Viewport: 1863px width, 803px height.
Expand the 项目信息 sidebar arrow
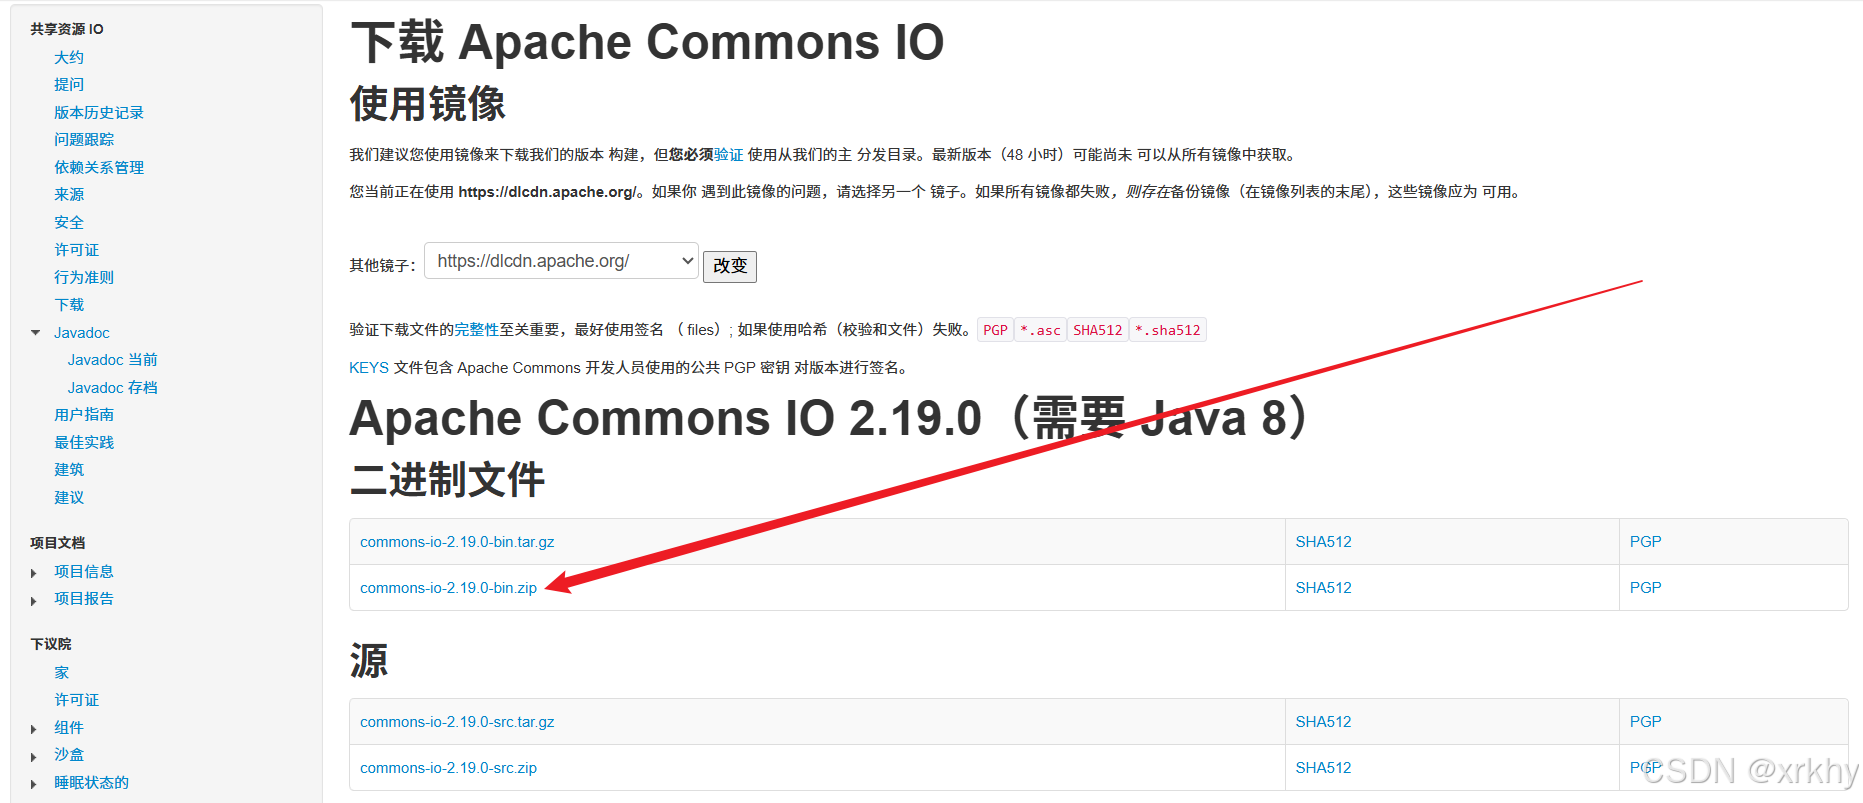coord(34,573)
